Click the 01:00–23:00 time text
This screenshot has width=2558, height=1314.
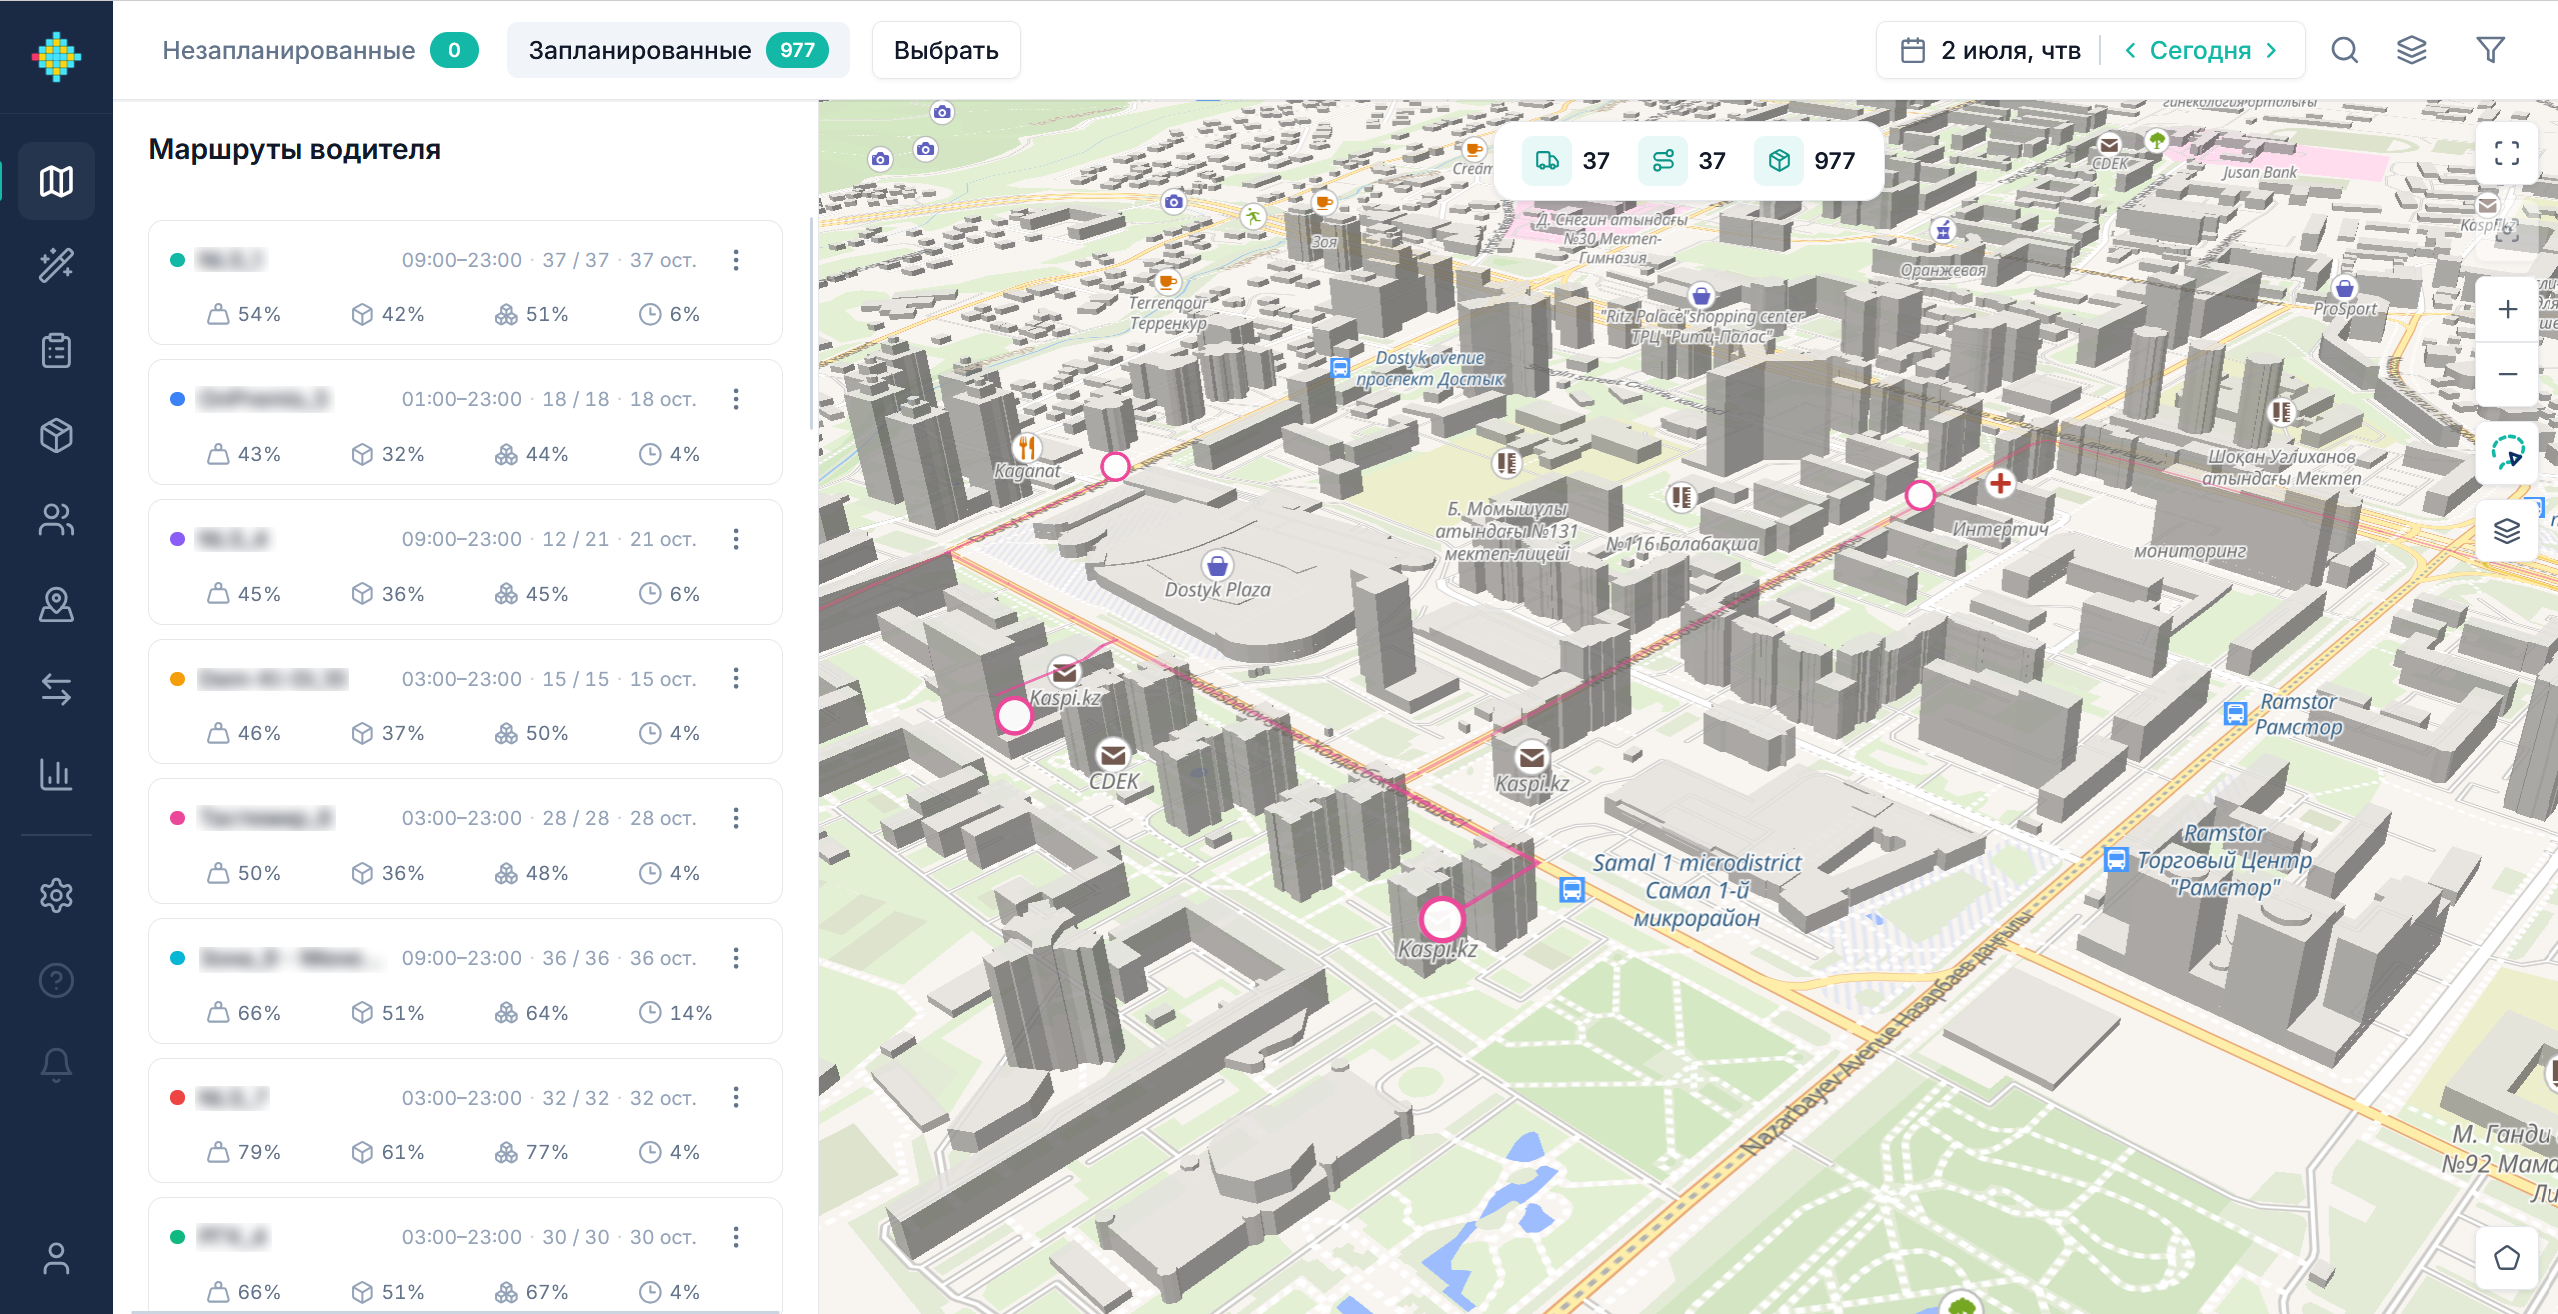point(462,399)
